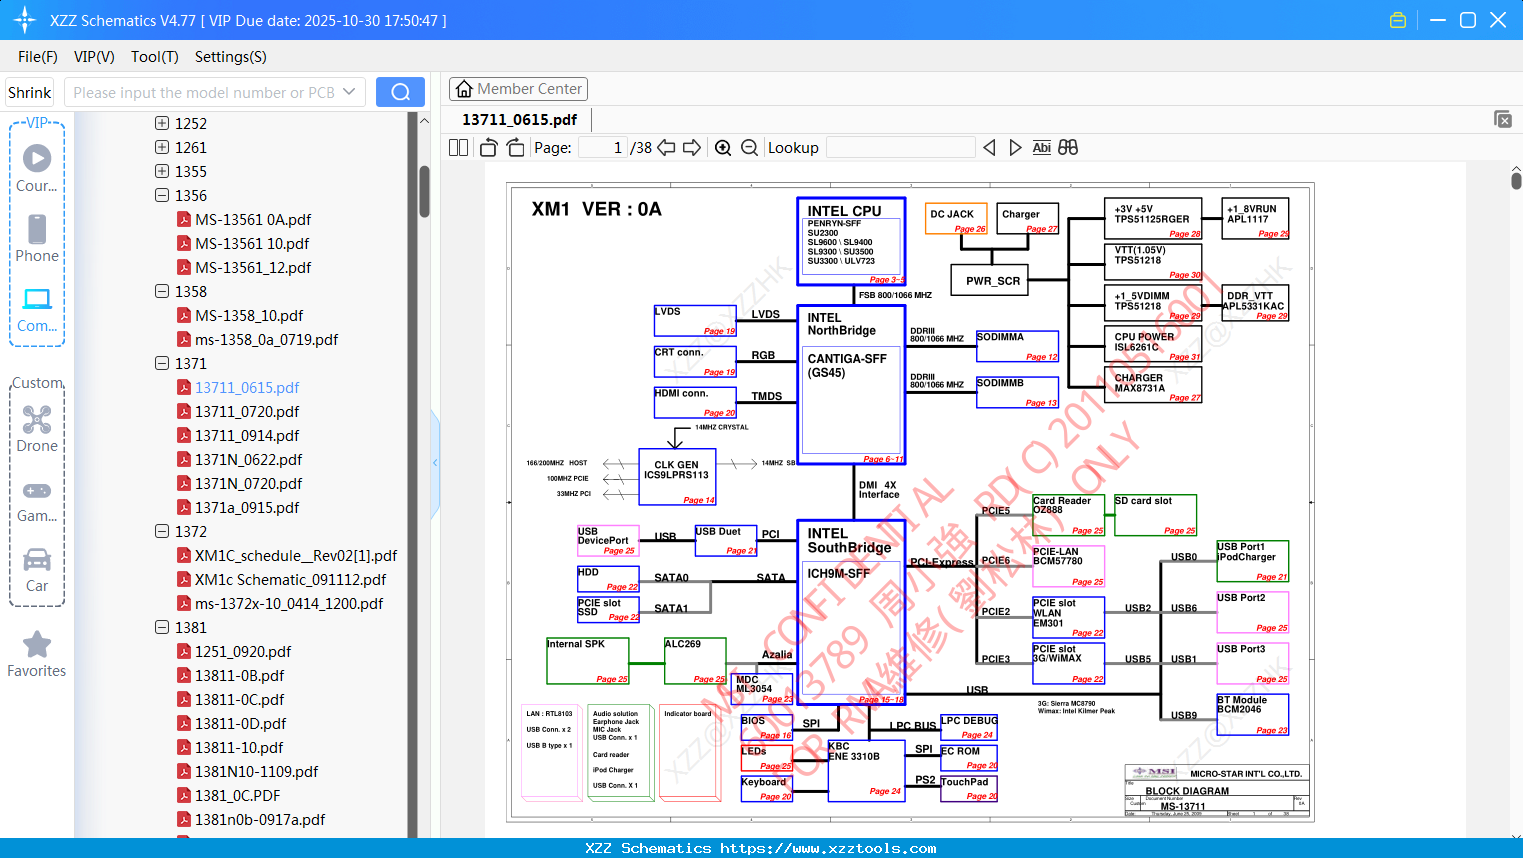The image size is (1523, 858).
Task: Click the PDF icon of MS-13561 0A.pdf
Action: [x=184, y=219]
